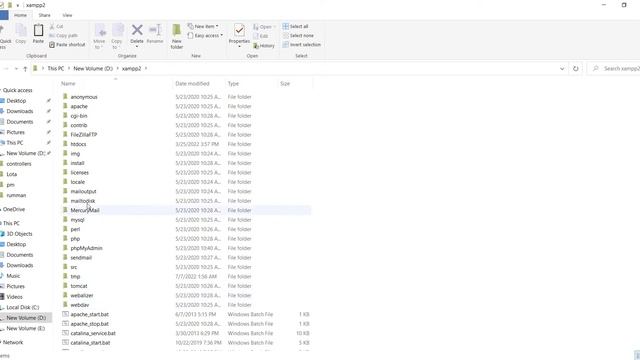Select catalina_service.bat file name
640x360 pixels.
[93, 333]
